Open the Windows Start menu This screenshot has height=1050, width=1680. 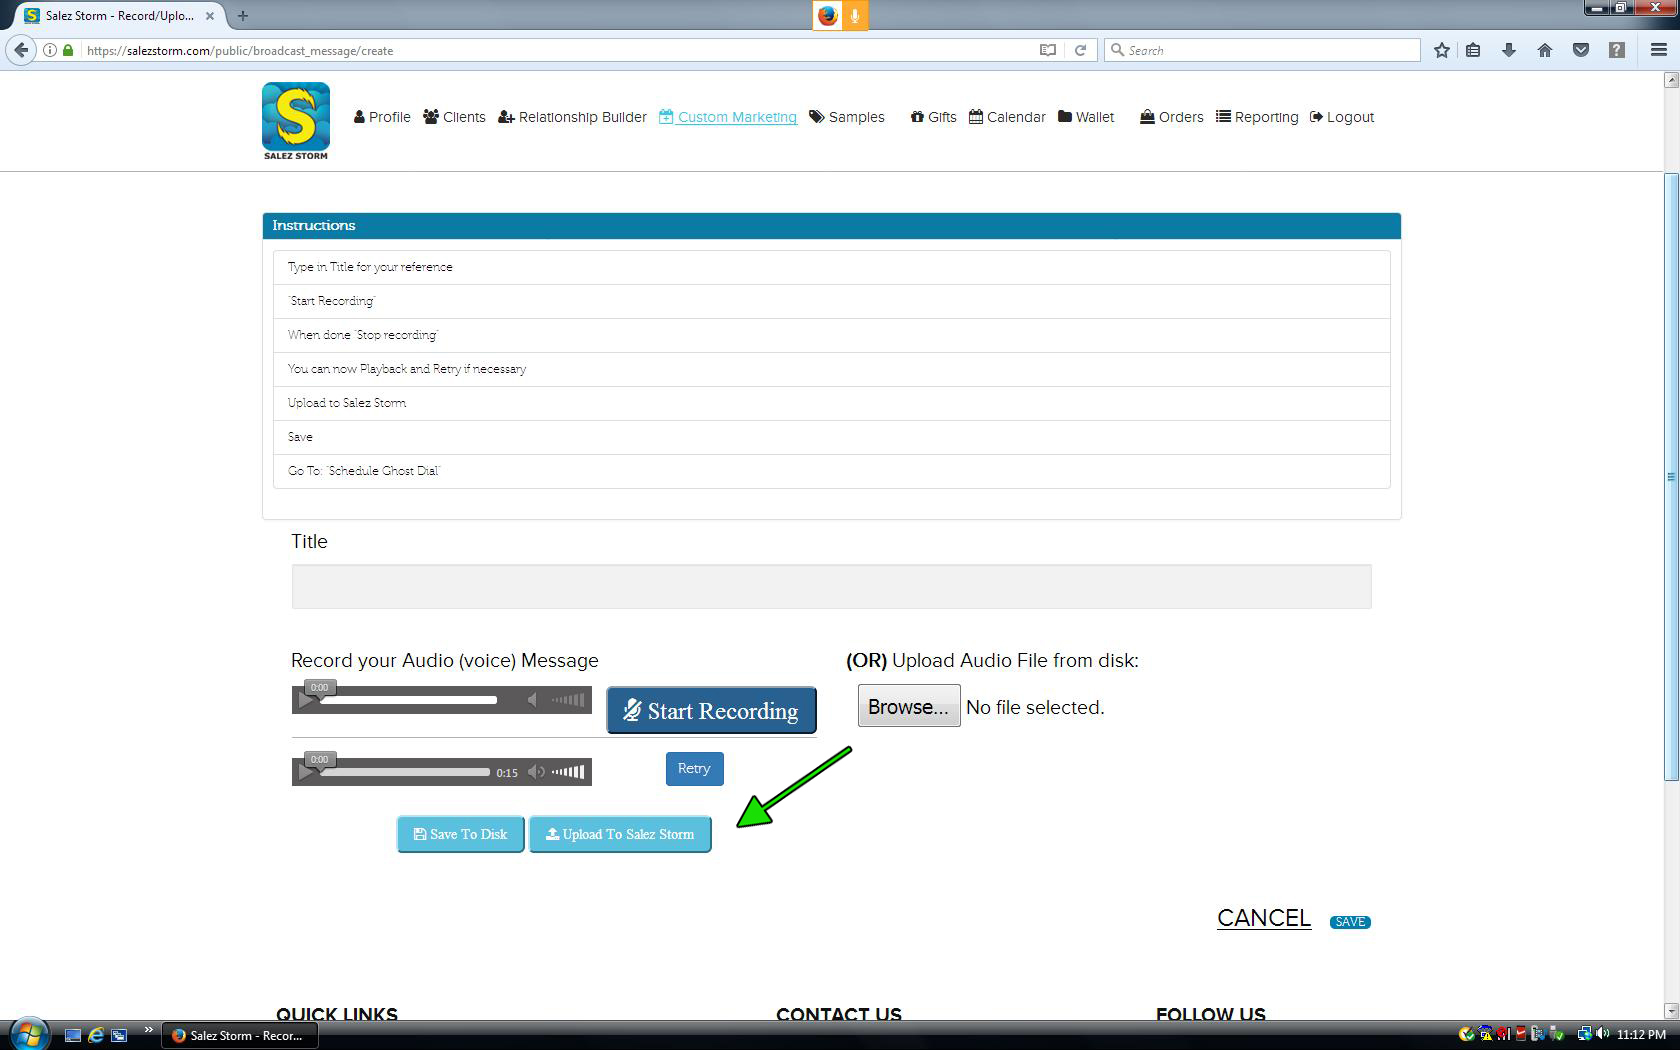pos(28,1034)
